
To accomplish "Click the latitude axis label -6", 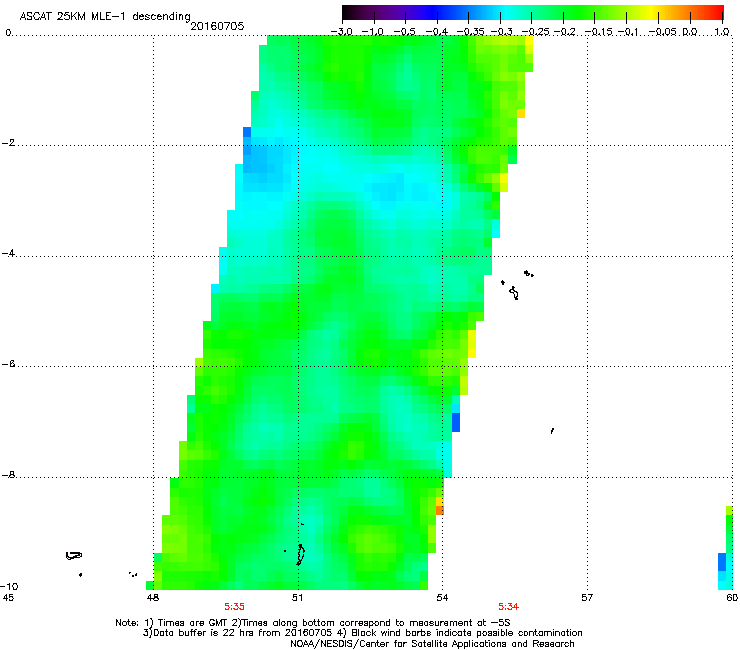I will [x=8, y=364].
